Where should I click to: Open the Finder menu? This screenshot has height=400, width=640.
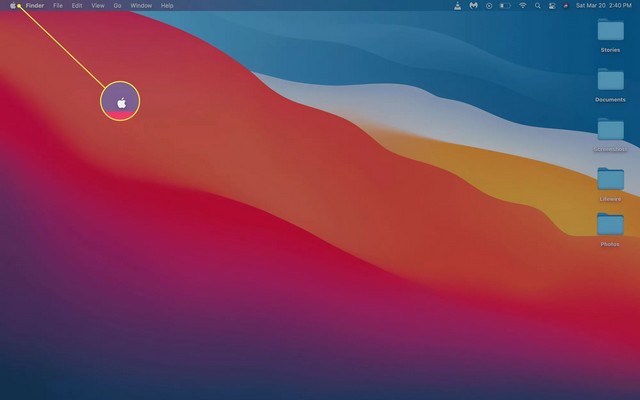point(35,5)
